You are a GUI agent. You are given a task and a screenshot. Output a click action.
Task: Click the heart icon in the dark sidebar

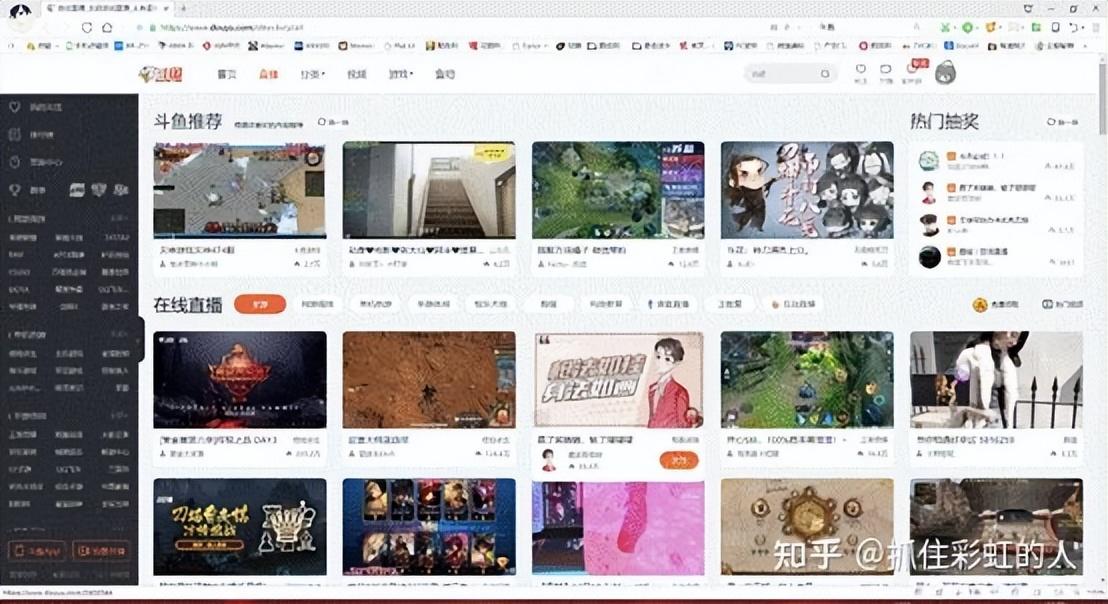click(x=14, y=107)
